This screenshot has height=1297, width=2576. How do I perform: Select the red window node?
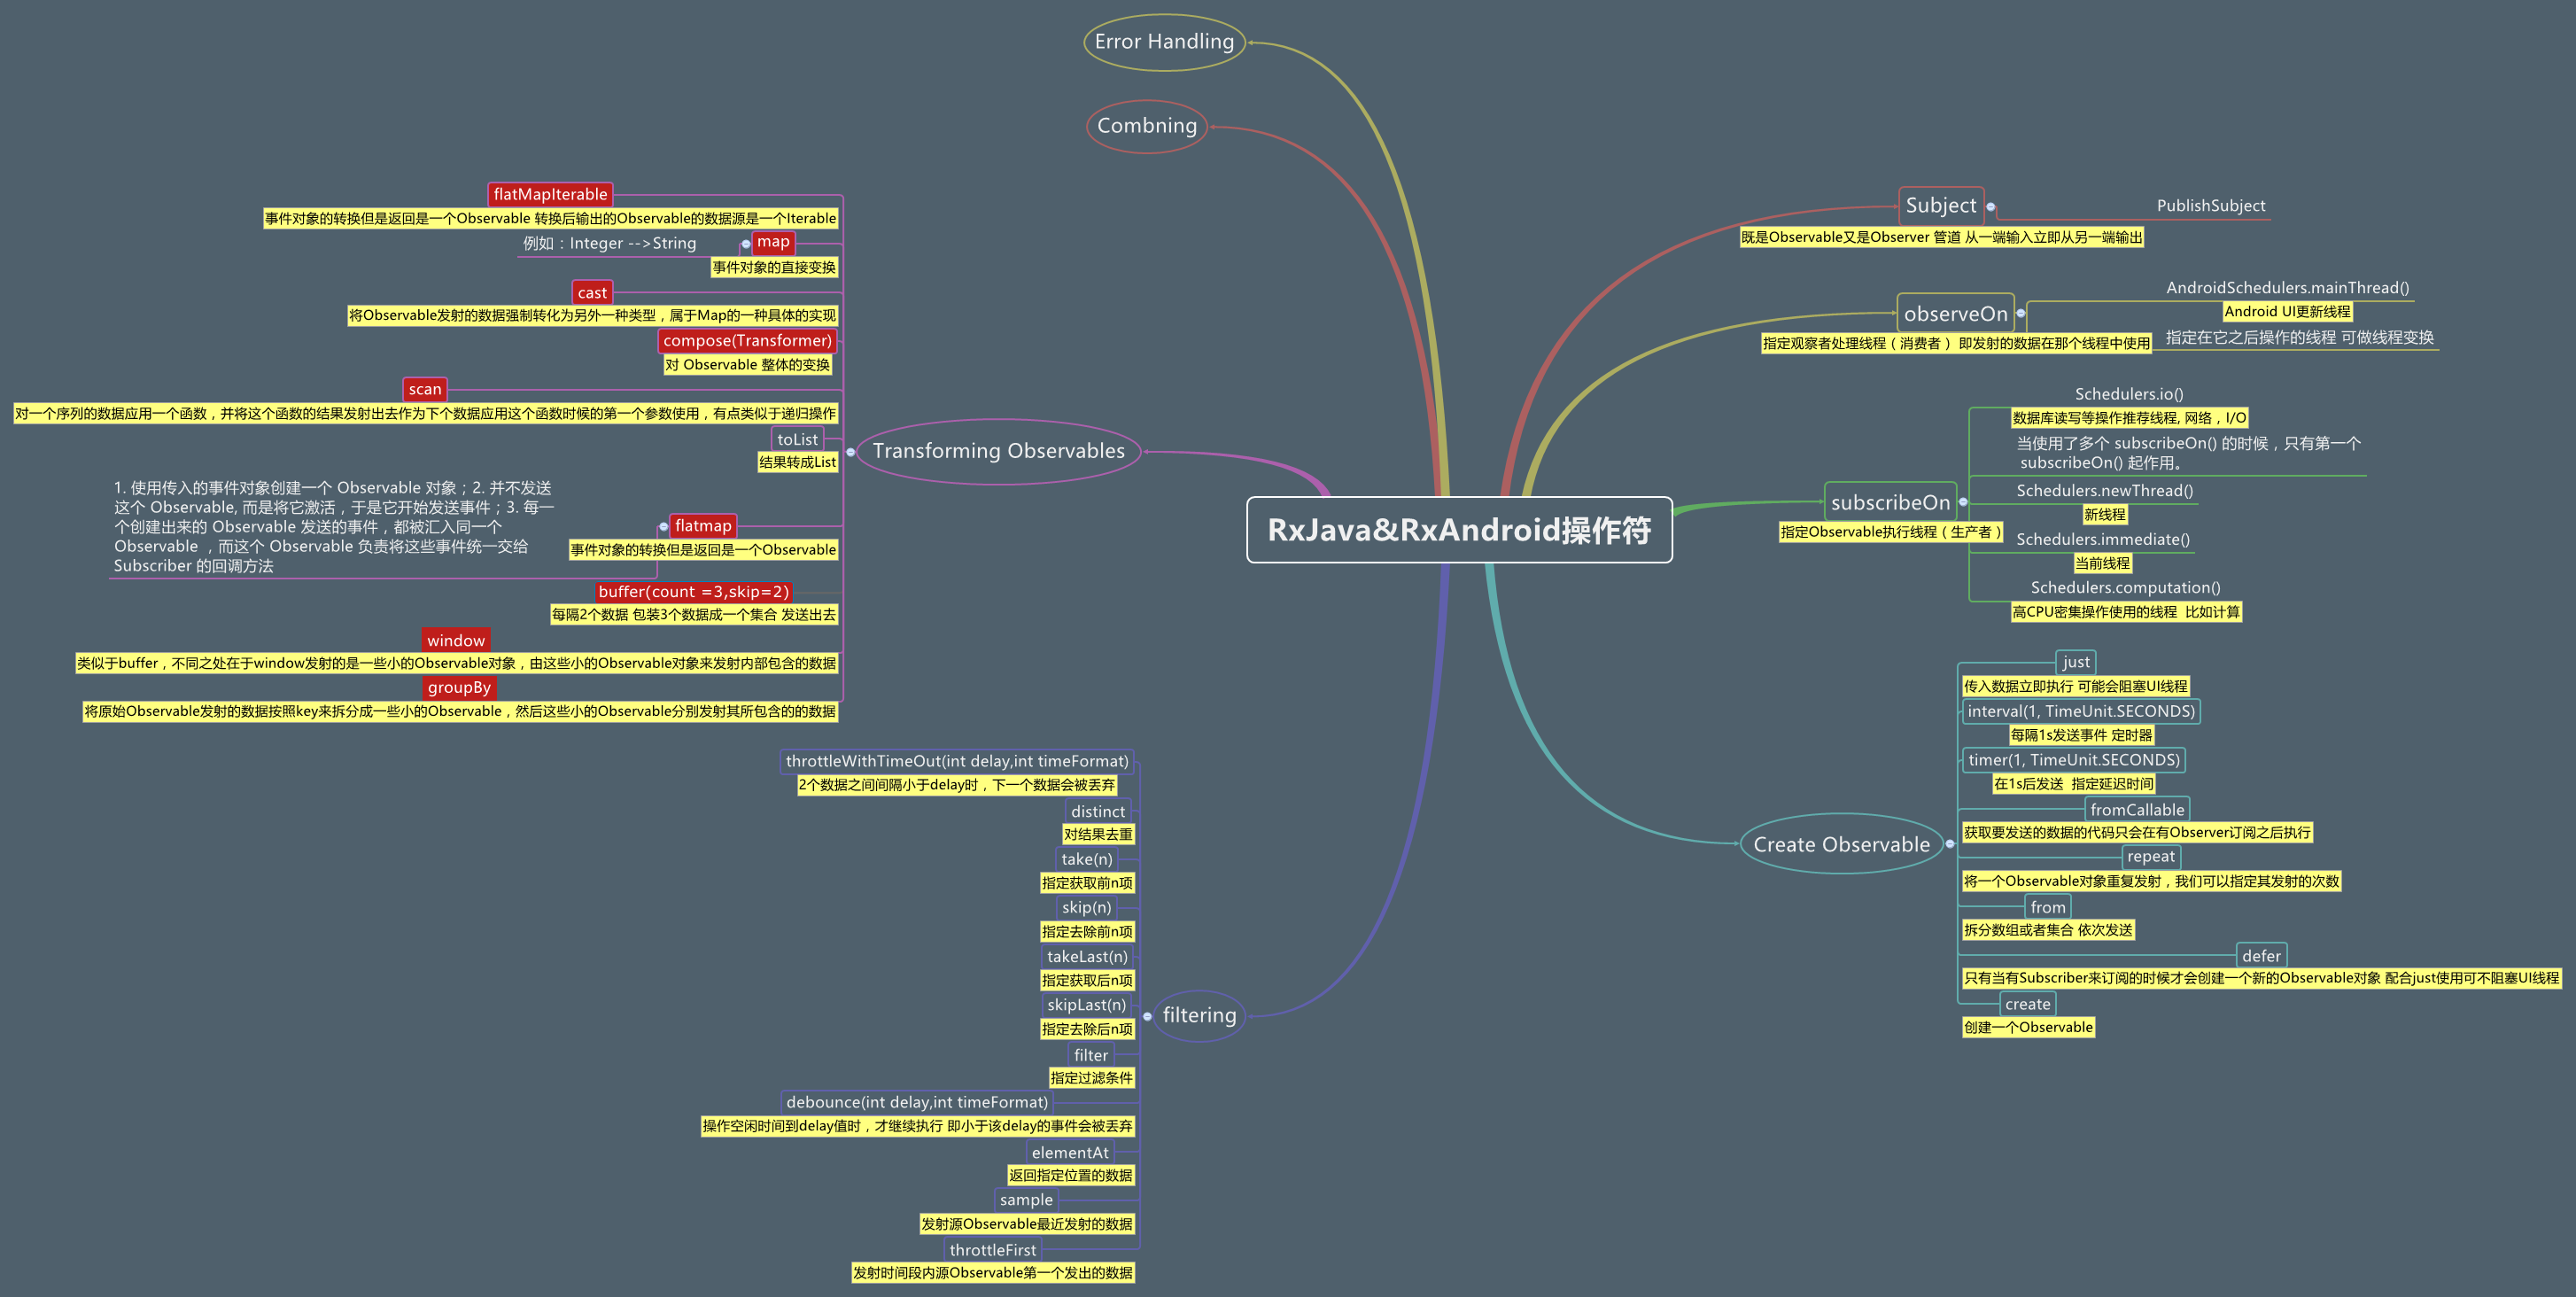click(x=456, y=641)
